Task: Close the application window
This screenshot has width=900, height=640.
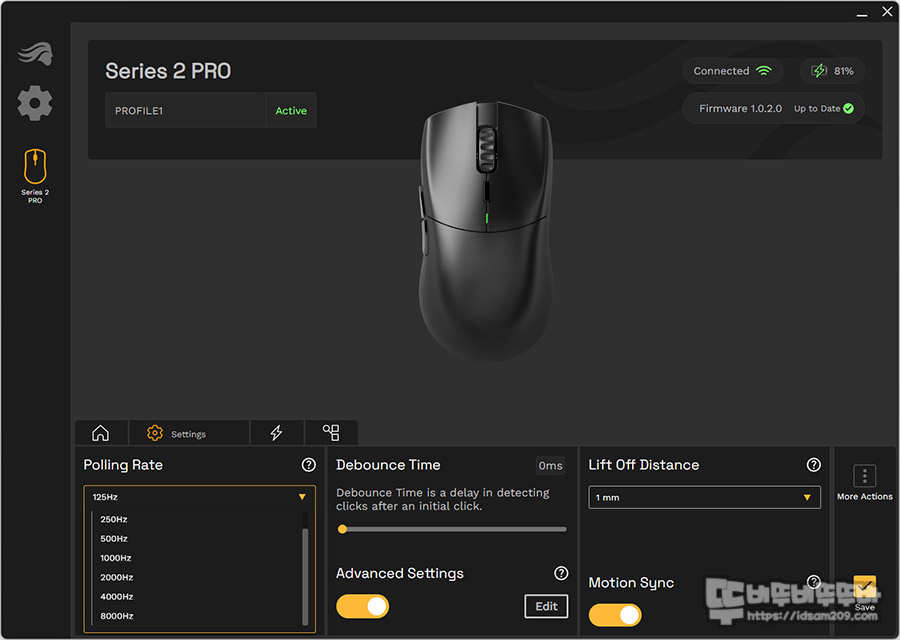Action: 887,11
